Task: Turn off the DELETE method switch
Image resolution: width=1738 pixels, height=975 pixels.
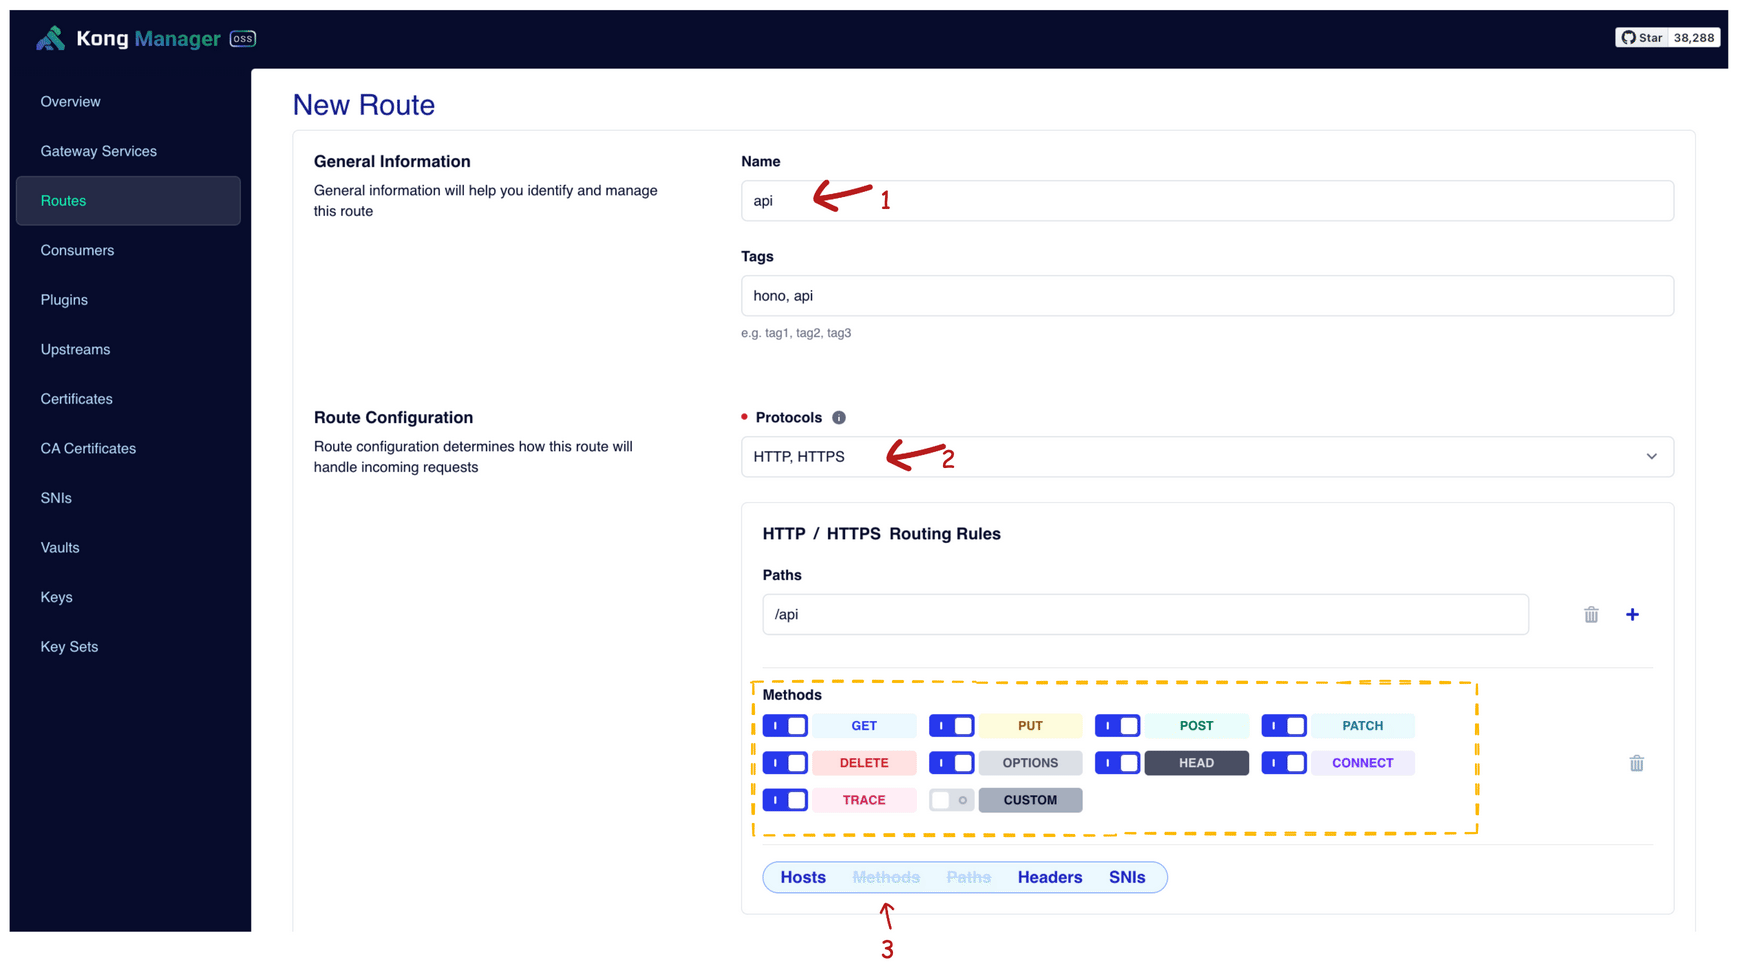Action: click(x=785, y=763)
